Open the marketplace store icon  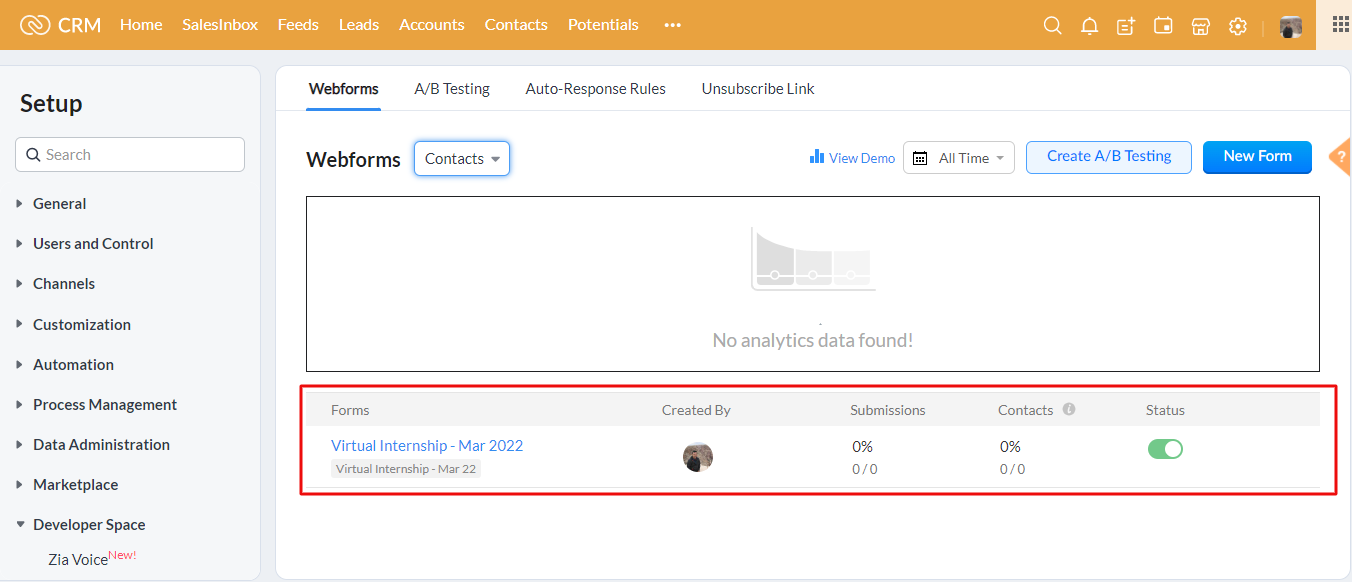tap(1200, 26)
